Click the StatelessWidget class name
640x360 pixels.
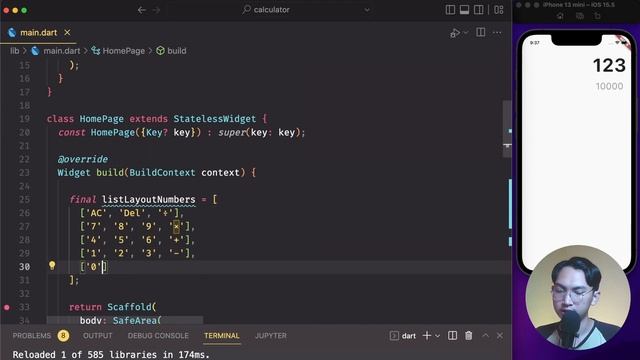pos(215,119)
